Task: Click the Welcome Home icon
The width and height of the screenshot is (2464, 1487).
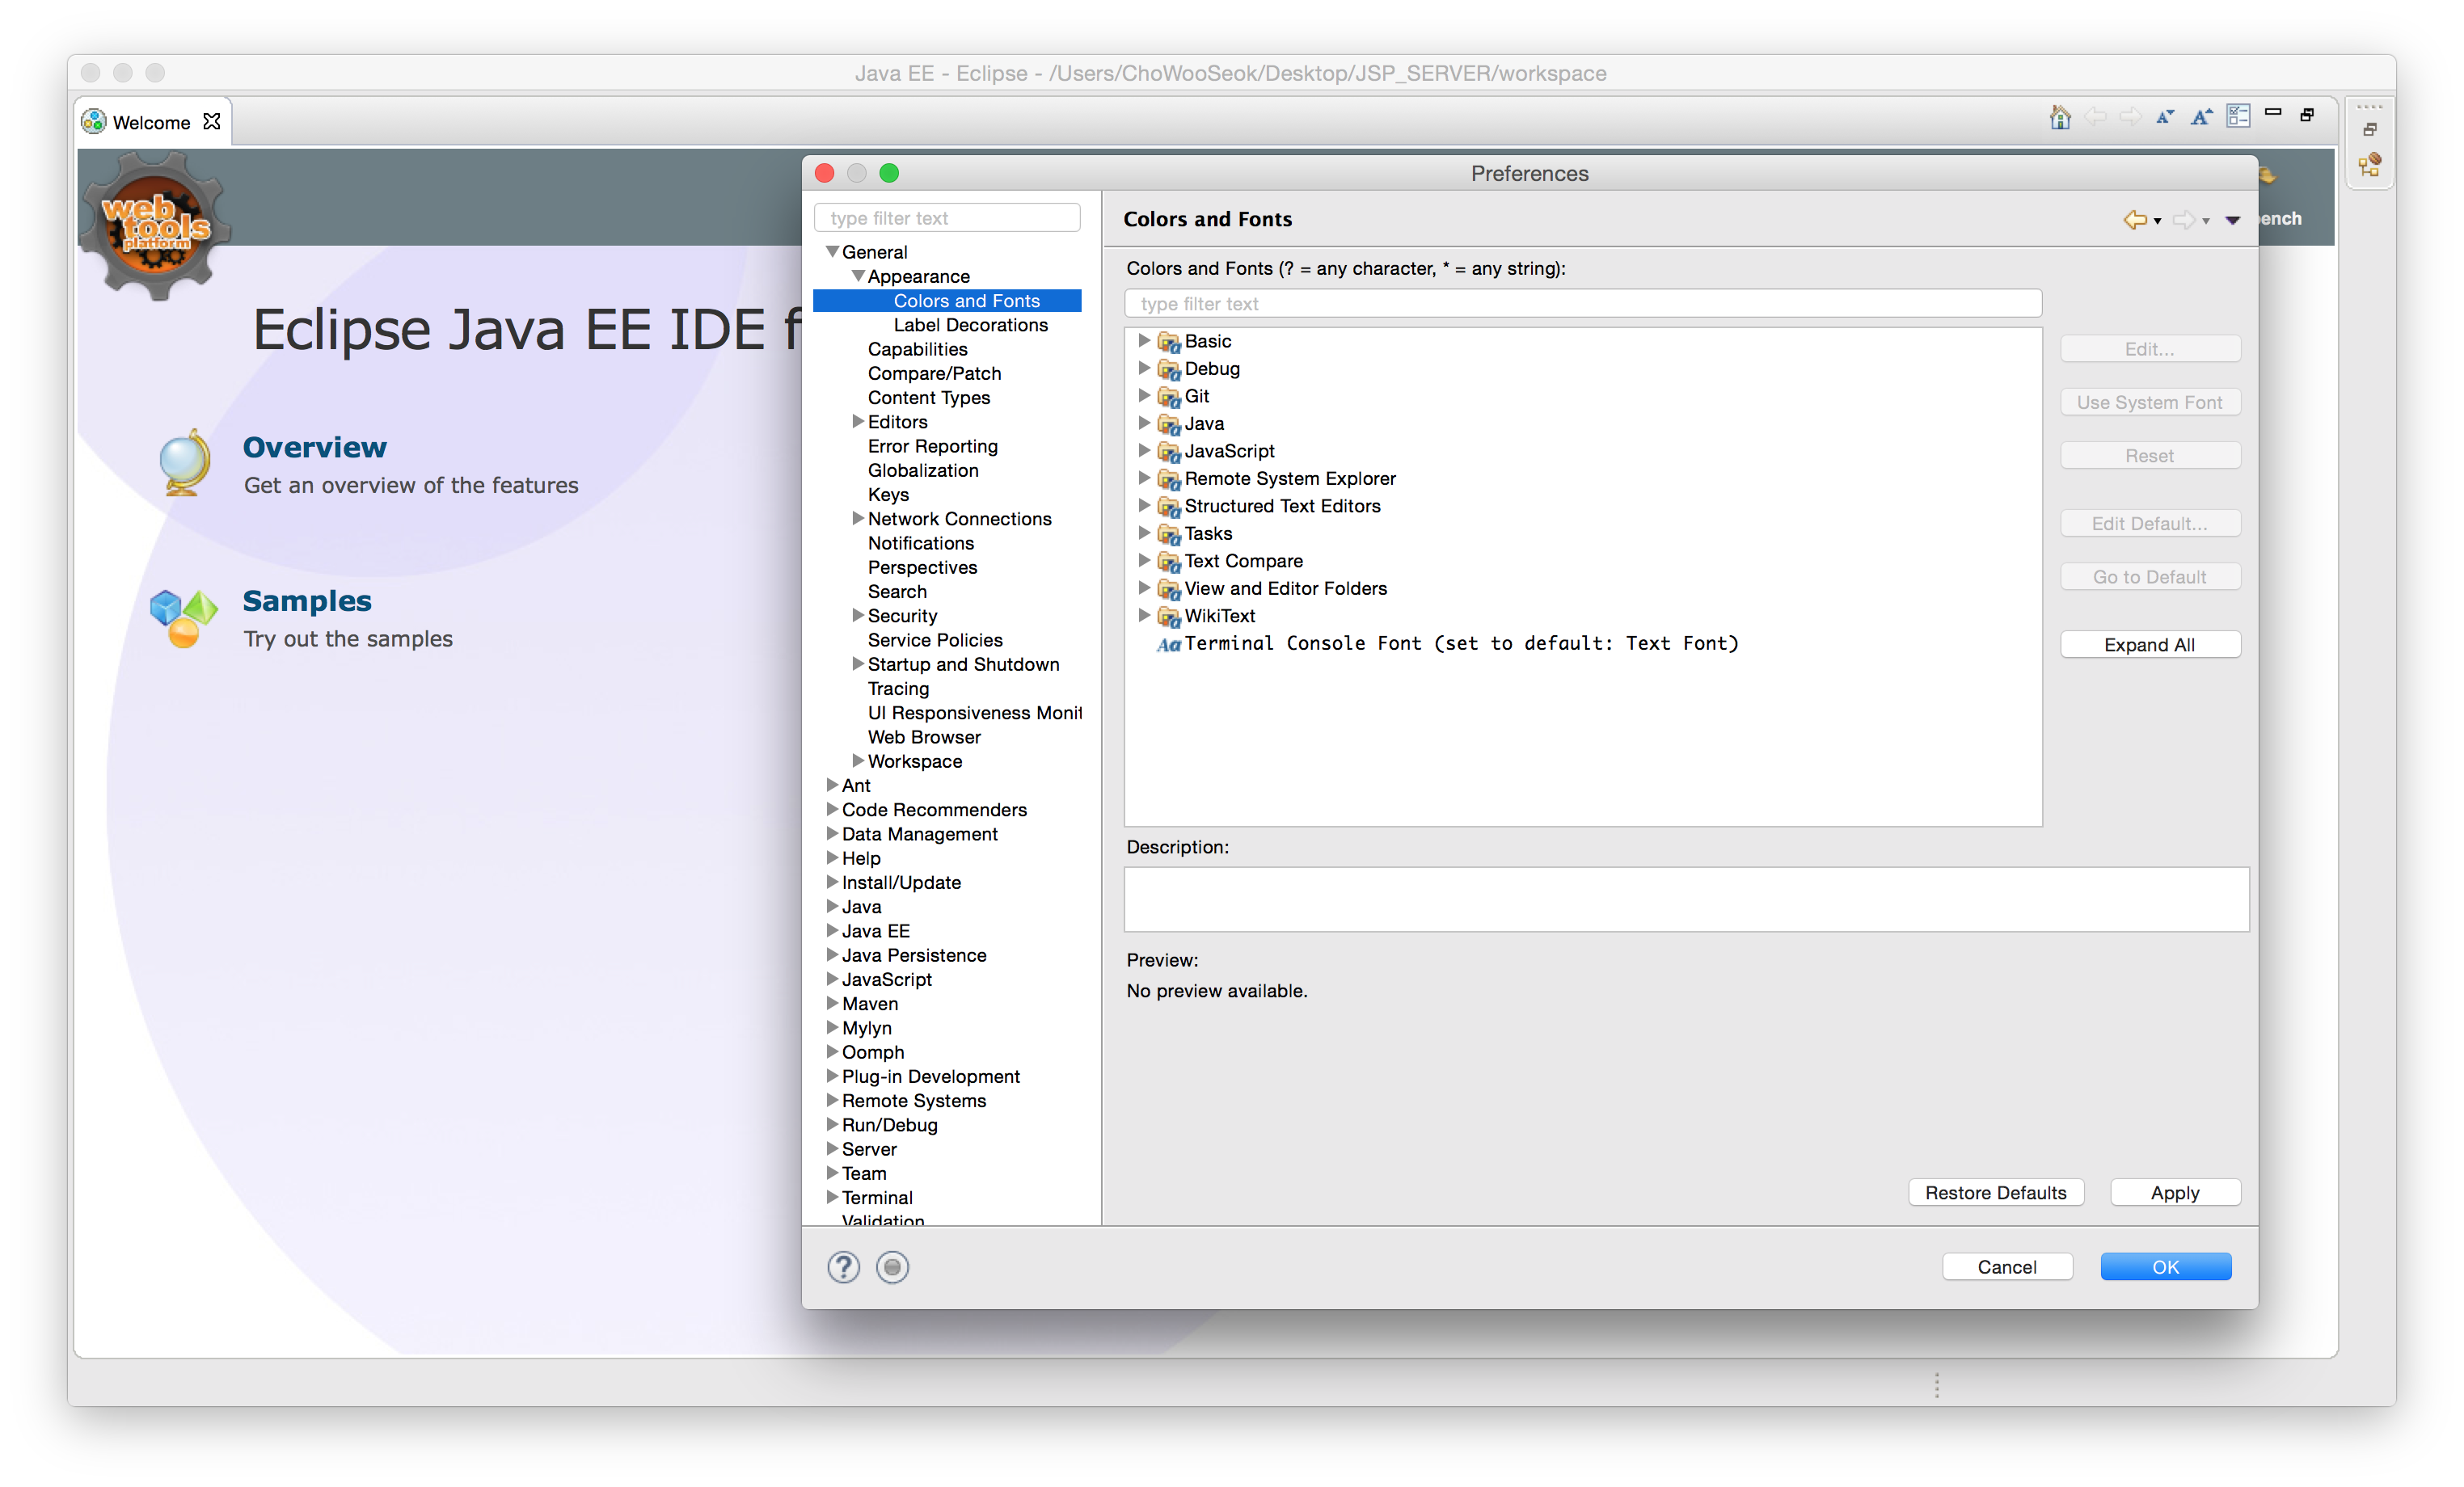Action: (2059, 117)
